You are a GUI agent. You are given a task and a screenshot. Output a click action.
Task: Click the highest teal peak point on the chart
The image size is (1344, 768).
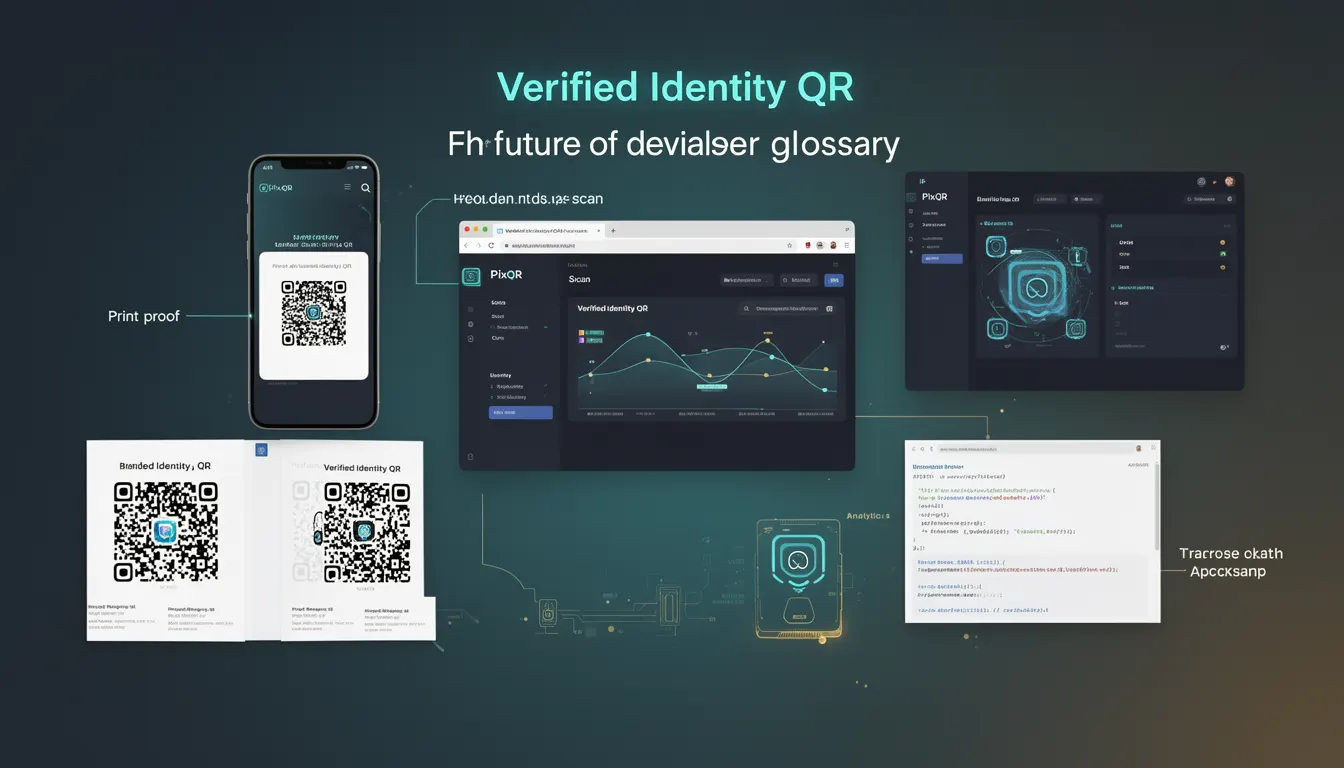[x=648, y=334]
